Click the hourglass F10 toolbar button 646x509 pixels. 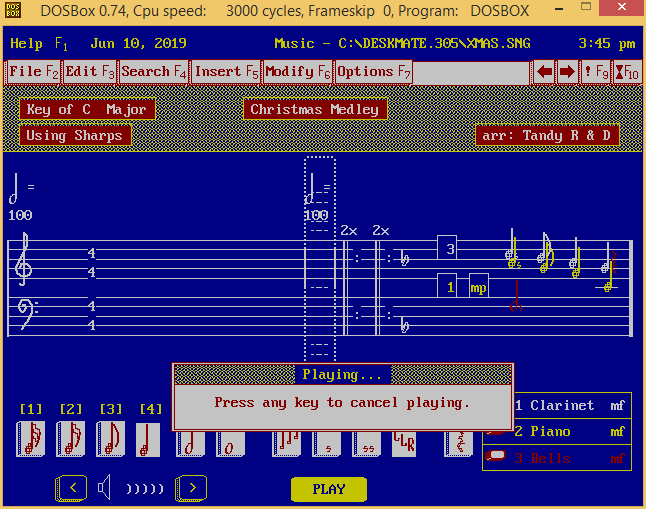(627, 72)
